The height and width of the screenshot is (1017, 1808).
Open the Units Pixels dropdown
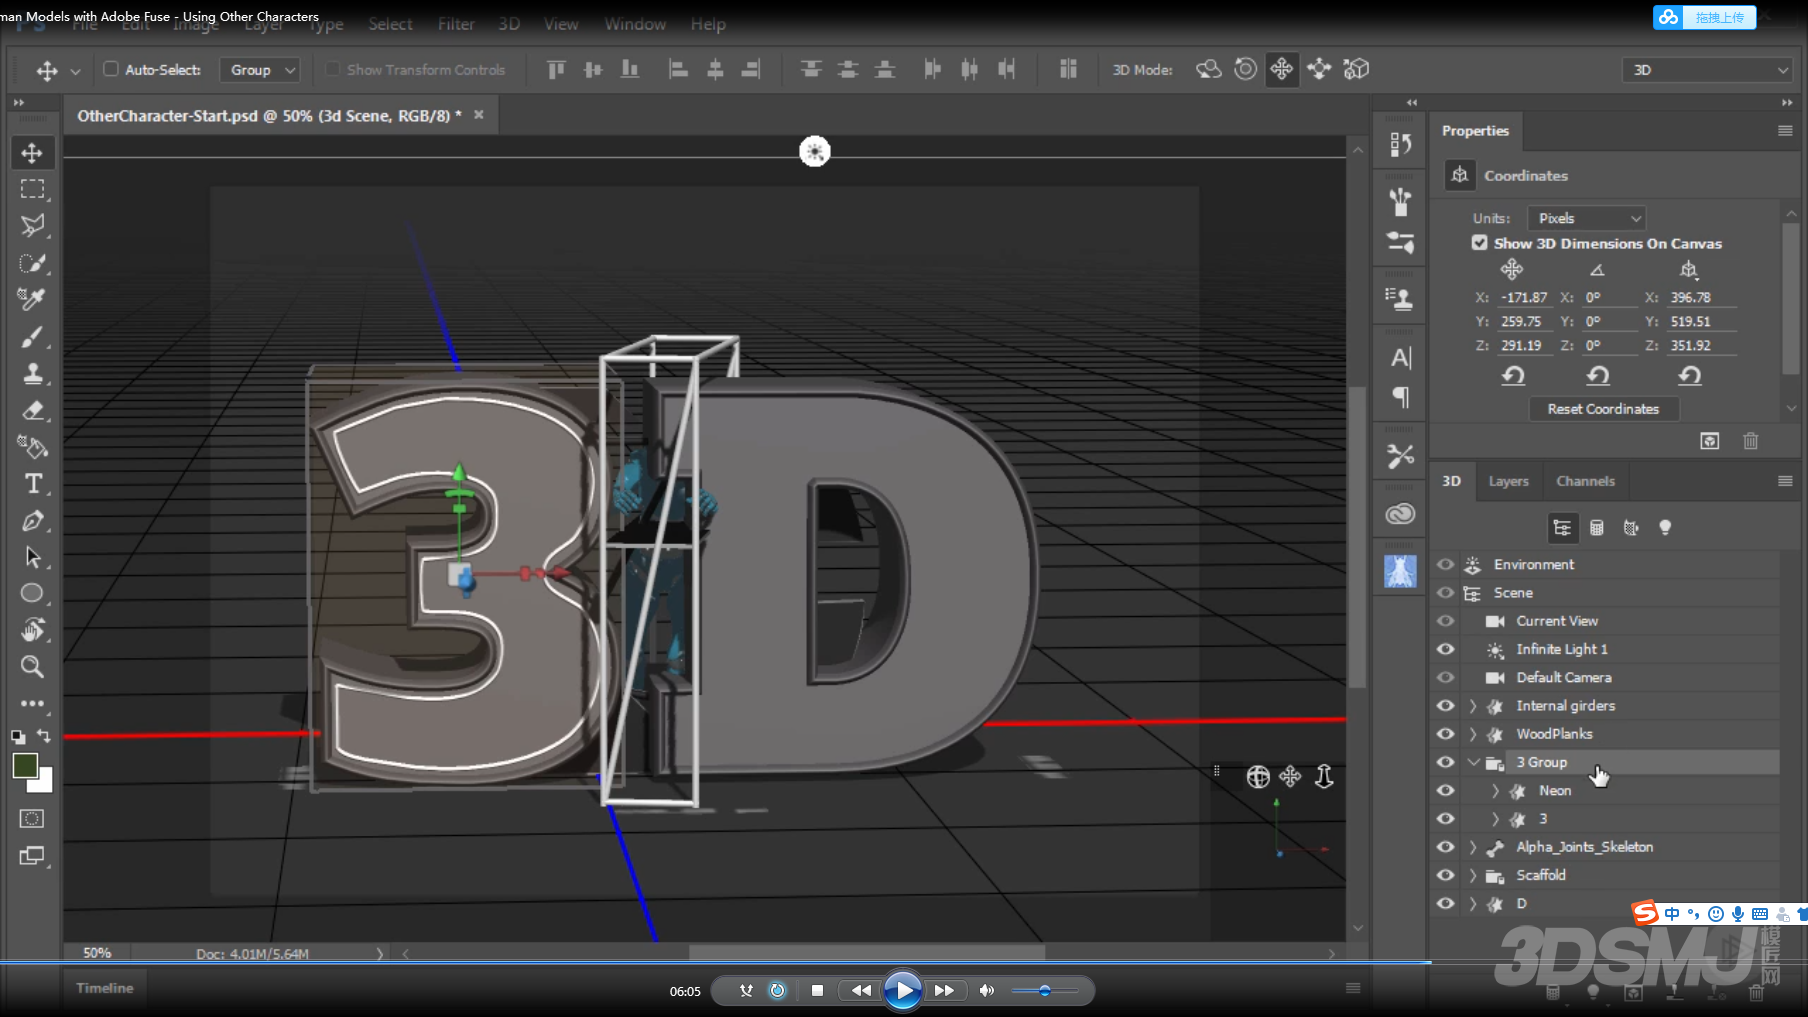1586,218
